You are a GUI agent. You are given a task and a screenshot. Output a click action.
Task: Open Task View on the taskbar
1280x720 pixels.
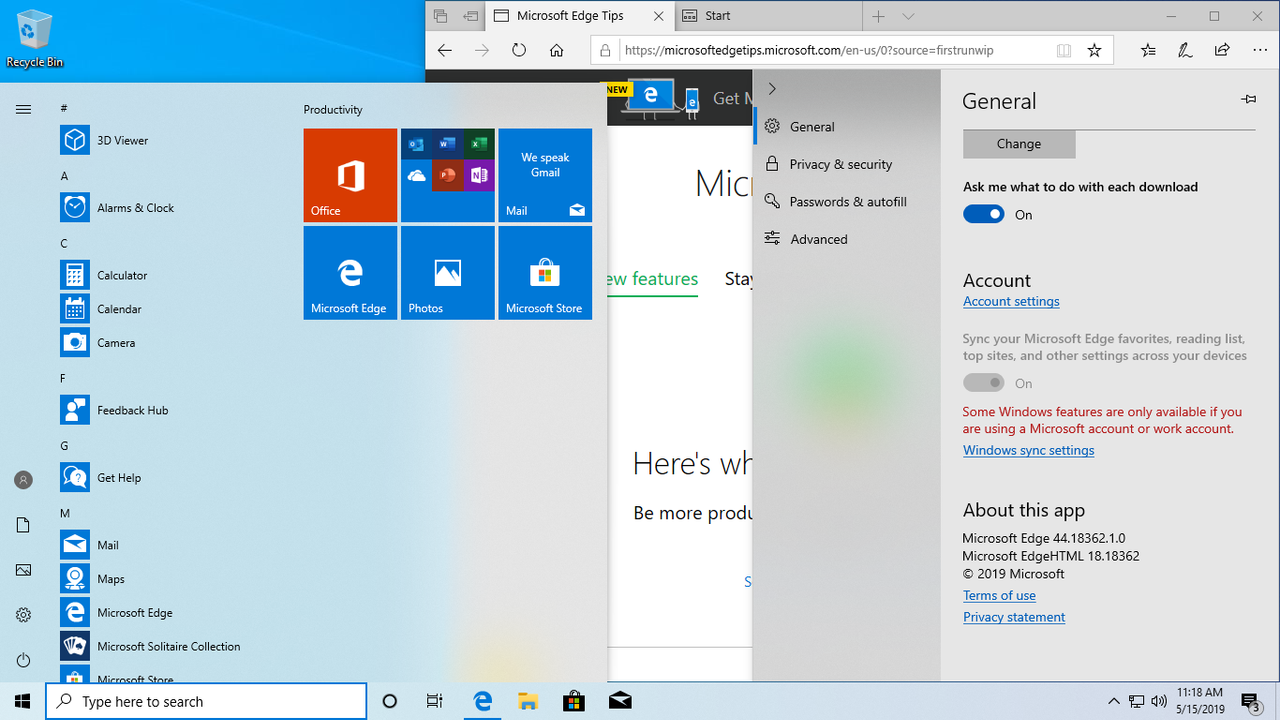tap(435, 701)
